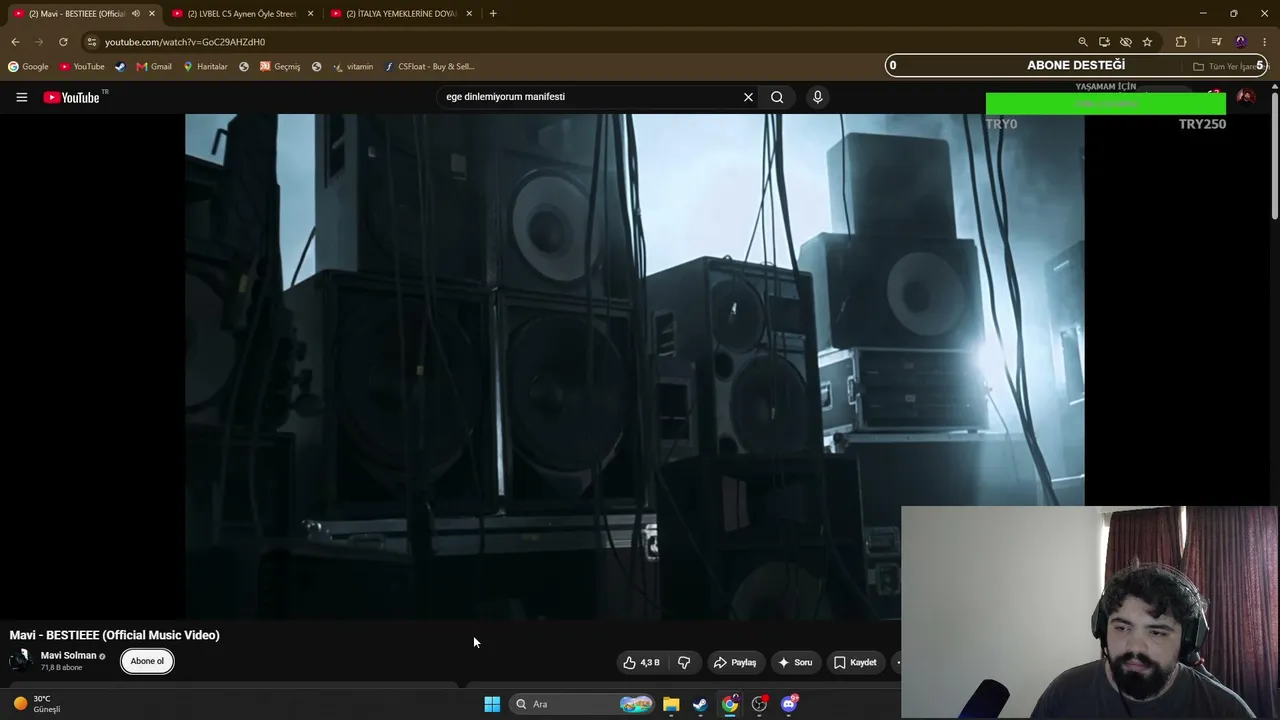Viewport: 1280px width, 720px height.
Task: Open Steam from the taskbar
Action: pyautogui.click(x=700, y=704)
